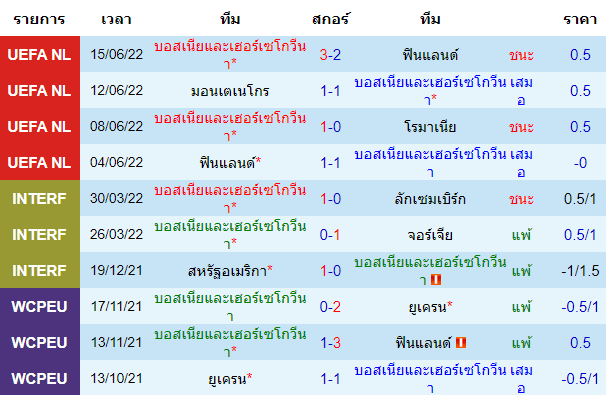The height and width of the screenshot is (395, 606).
Task: Click the ราคา column header
Action: click(580, 19)
